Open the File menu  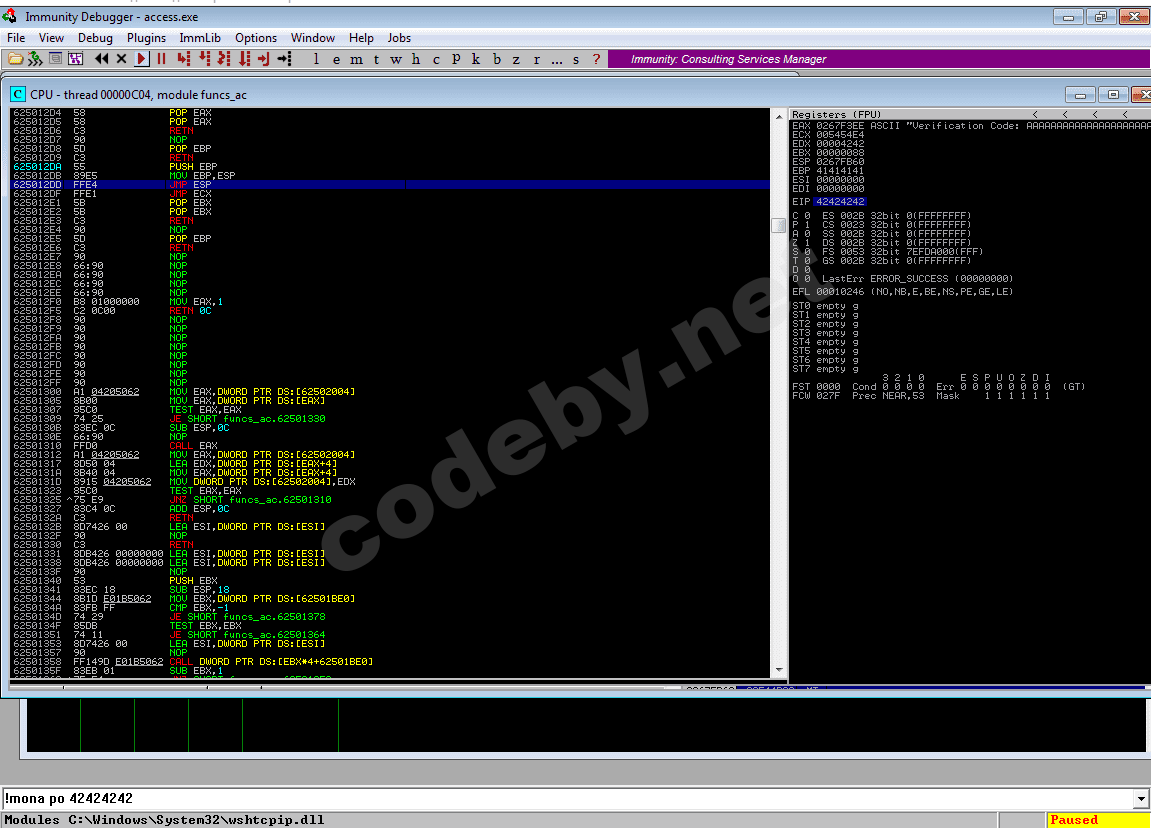(16, 37)
